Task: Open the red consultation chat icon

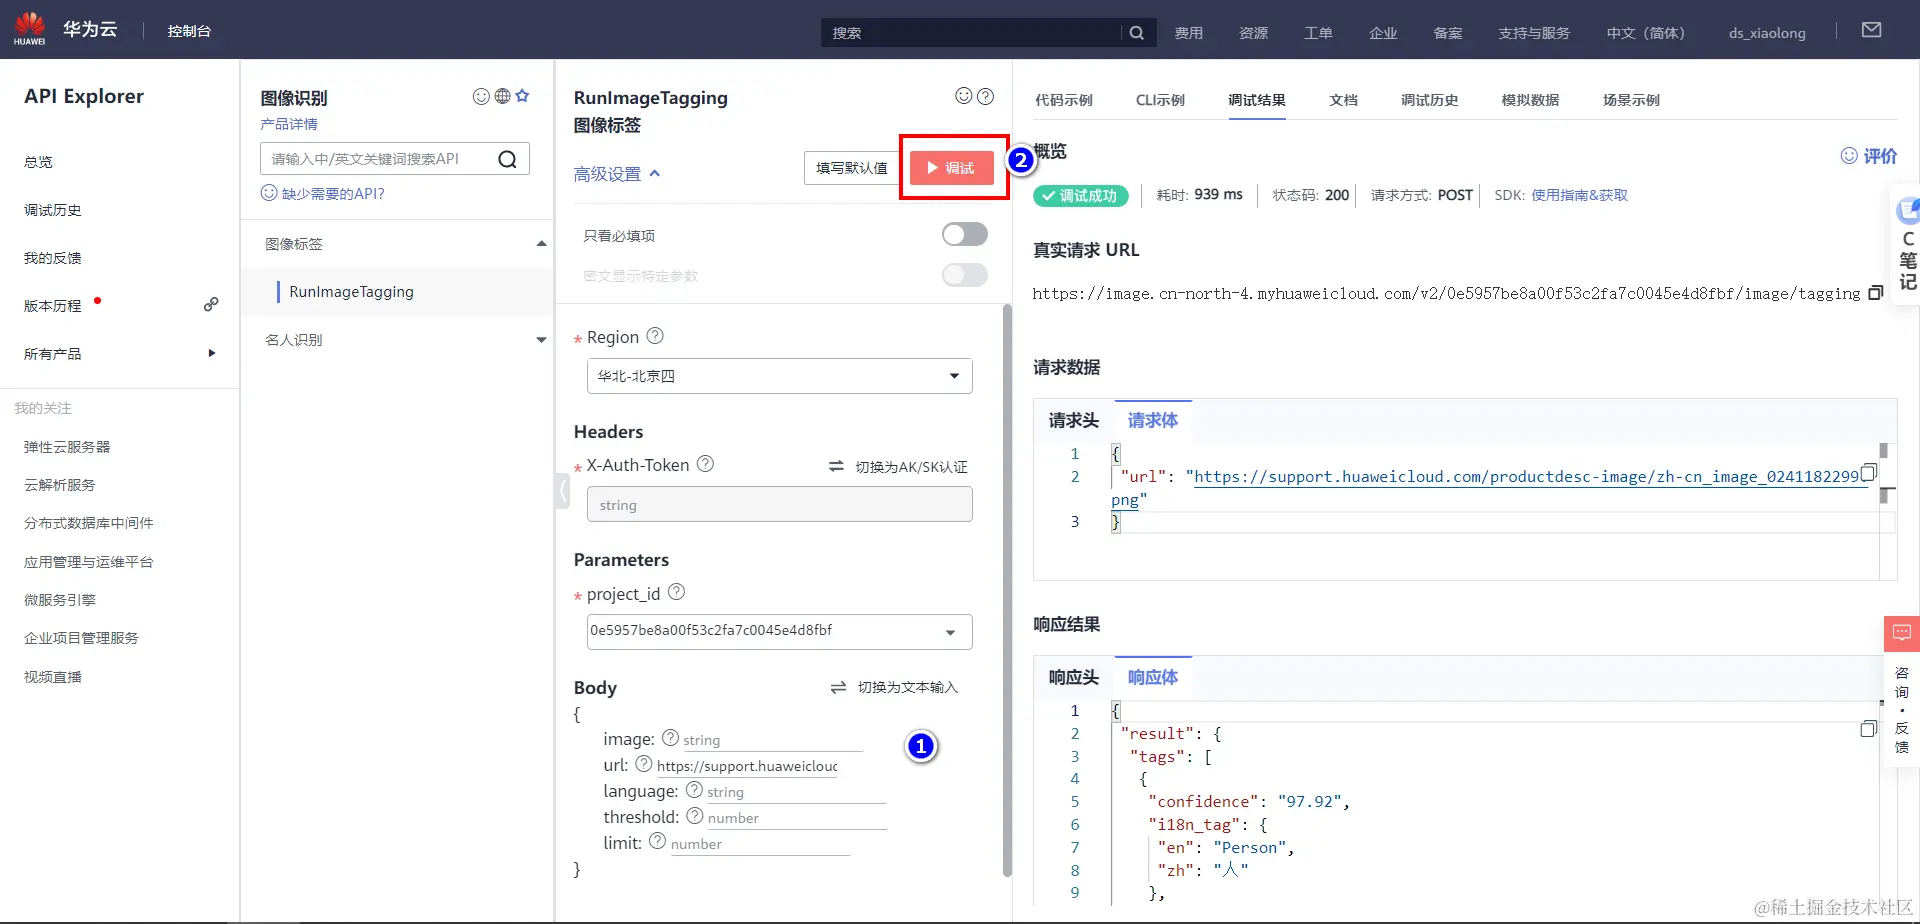Action: pos(1902,633)
